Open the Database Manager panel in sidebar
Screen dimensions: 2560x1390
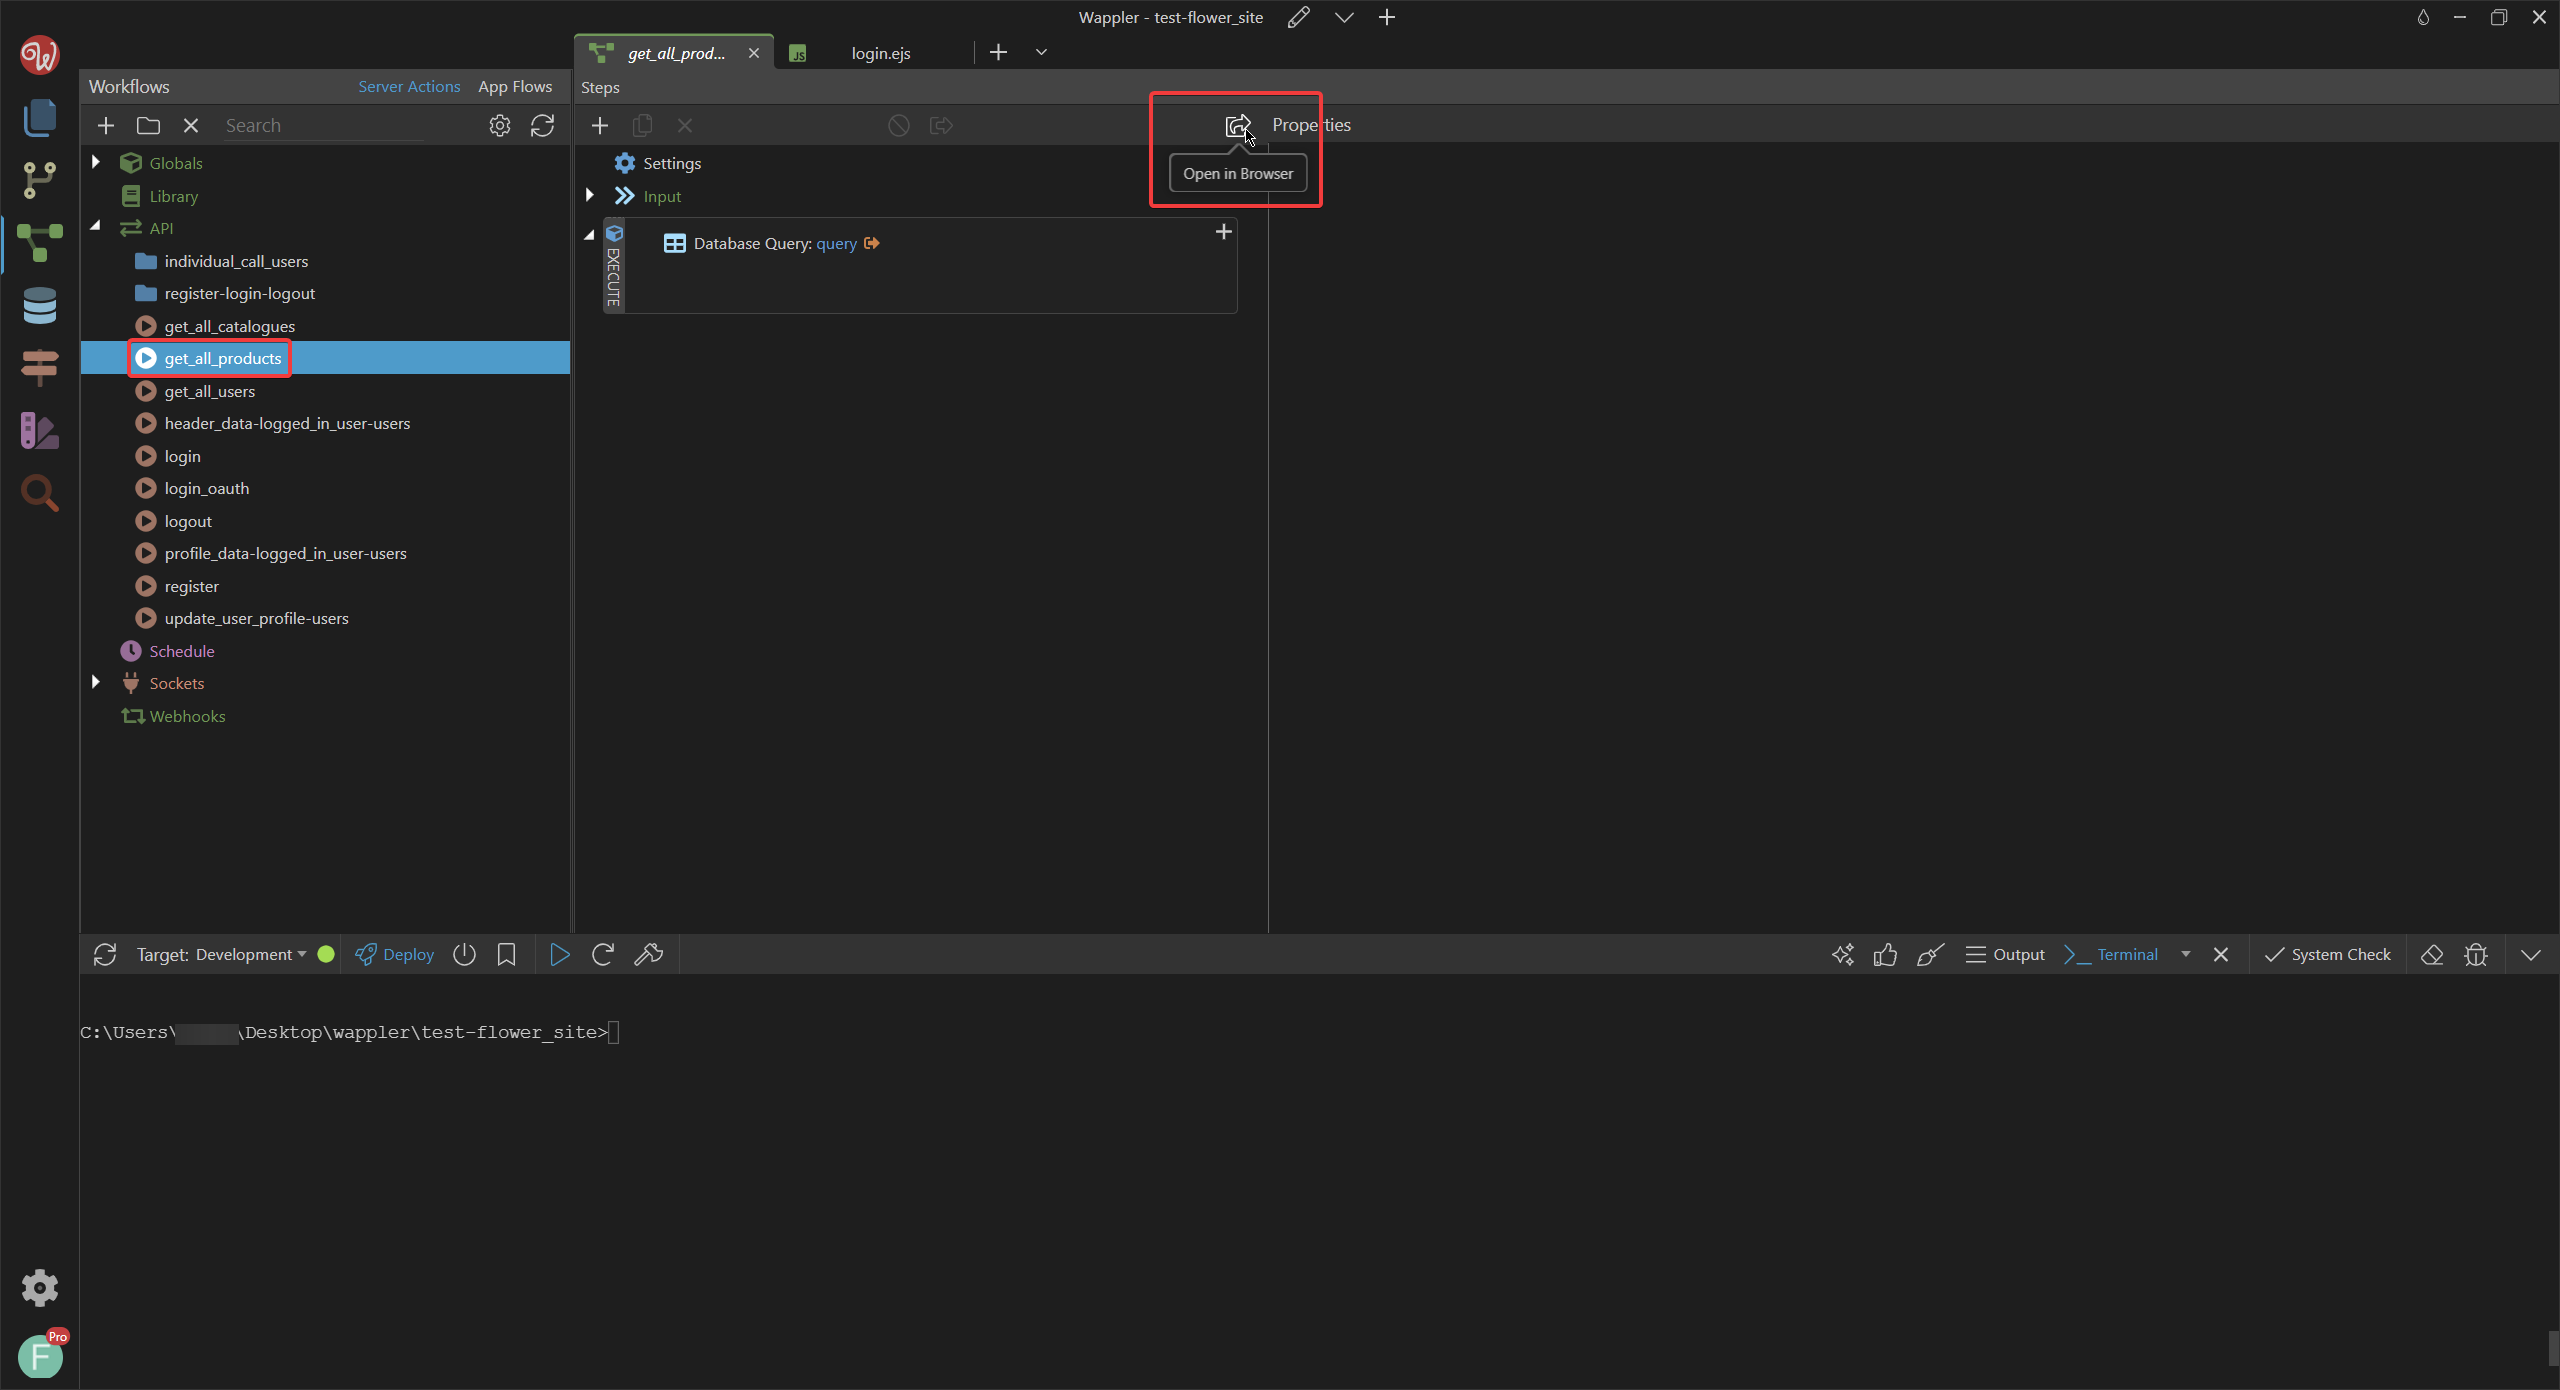[x=40, y=306]
